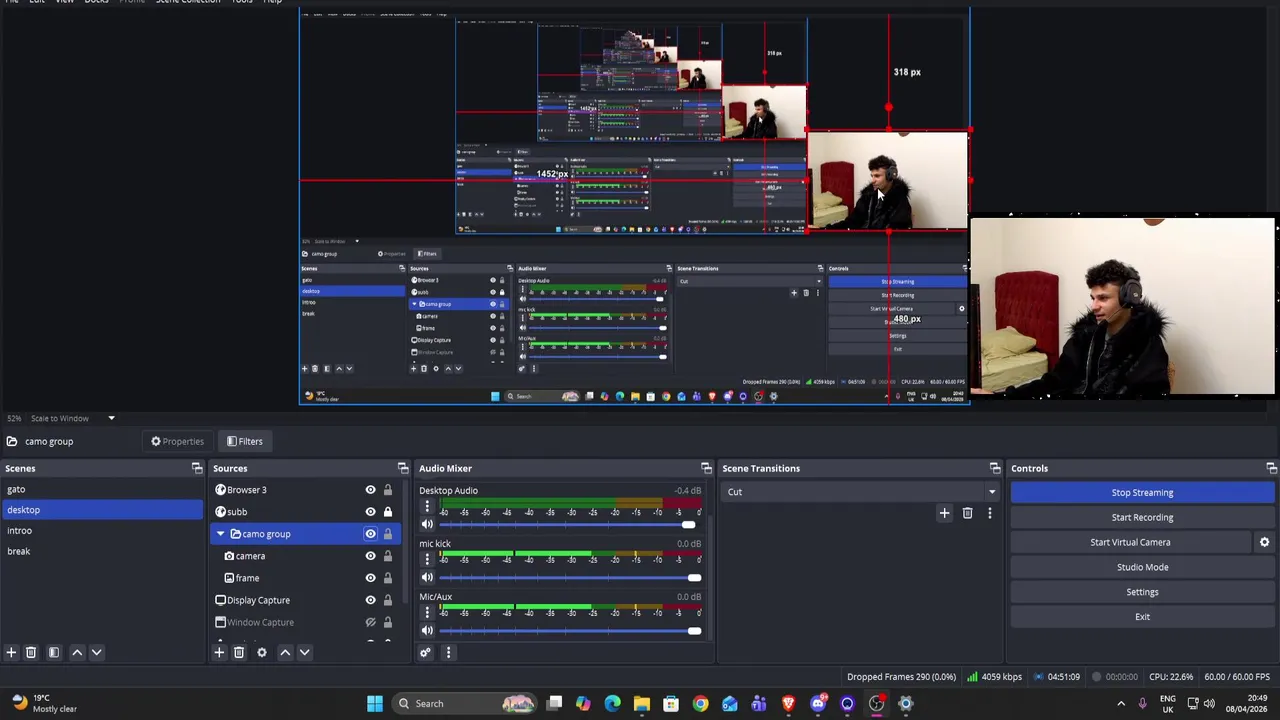
Task: Toggle the lock on camera source
Action: point(388,556)
